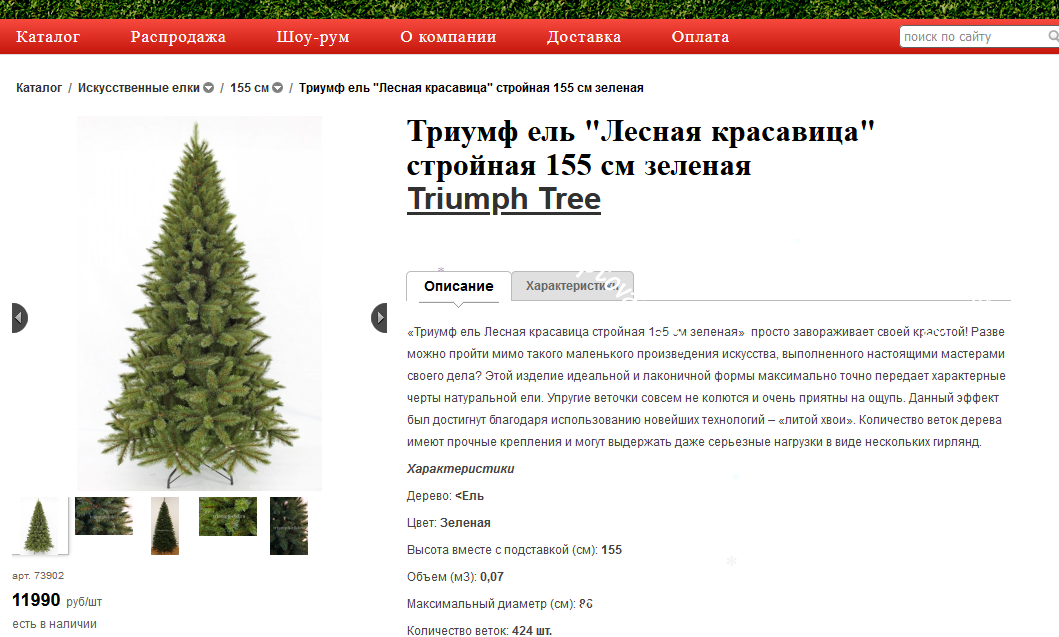1059x637 pixels.
Task: Open the Оплата page
Action: [700, 36]
